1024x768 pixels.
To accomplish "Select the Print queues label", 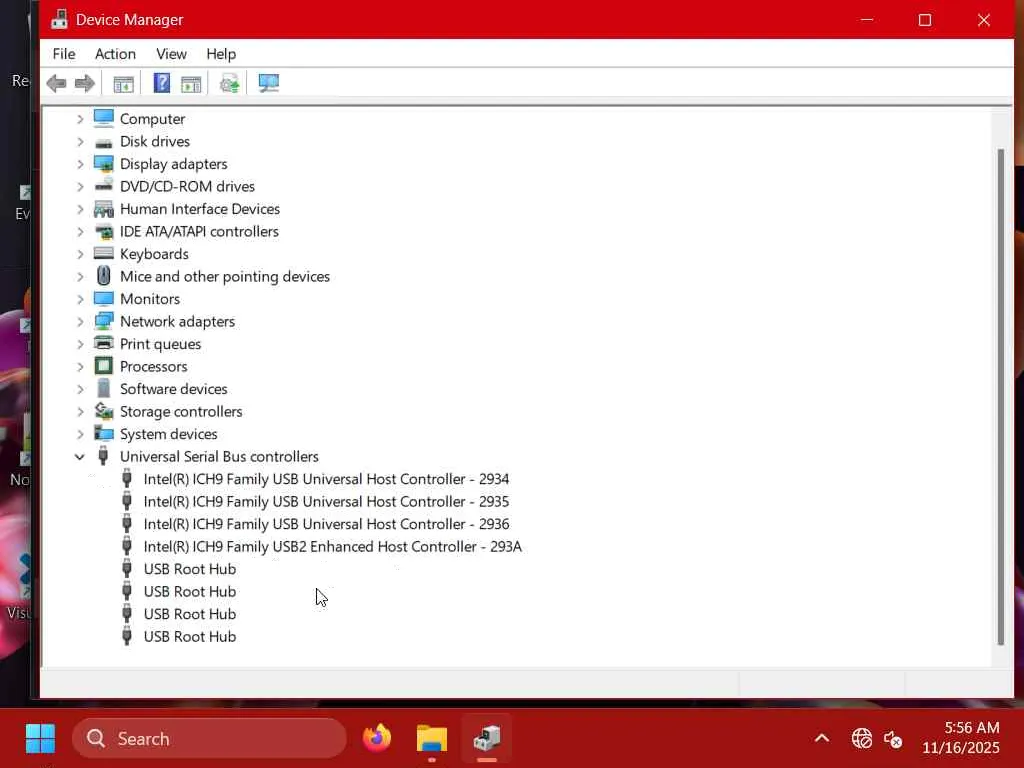I will click(160, 344).
